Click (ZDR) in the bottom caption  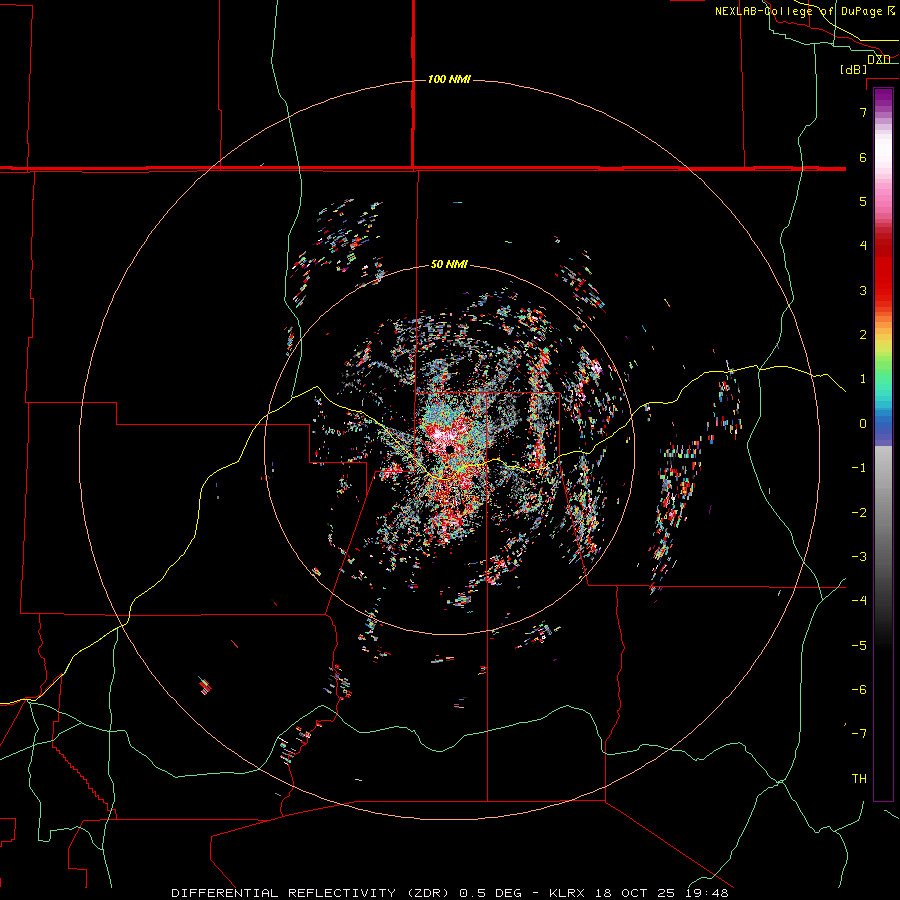[429, 893]
